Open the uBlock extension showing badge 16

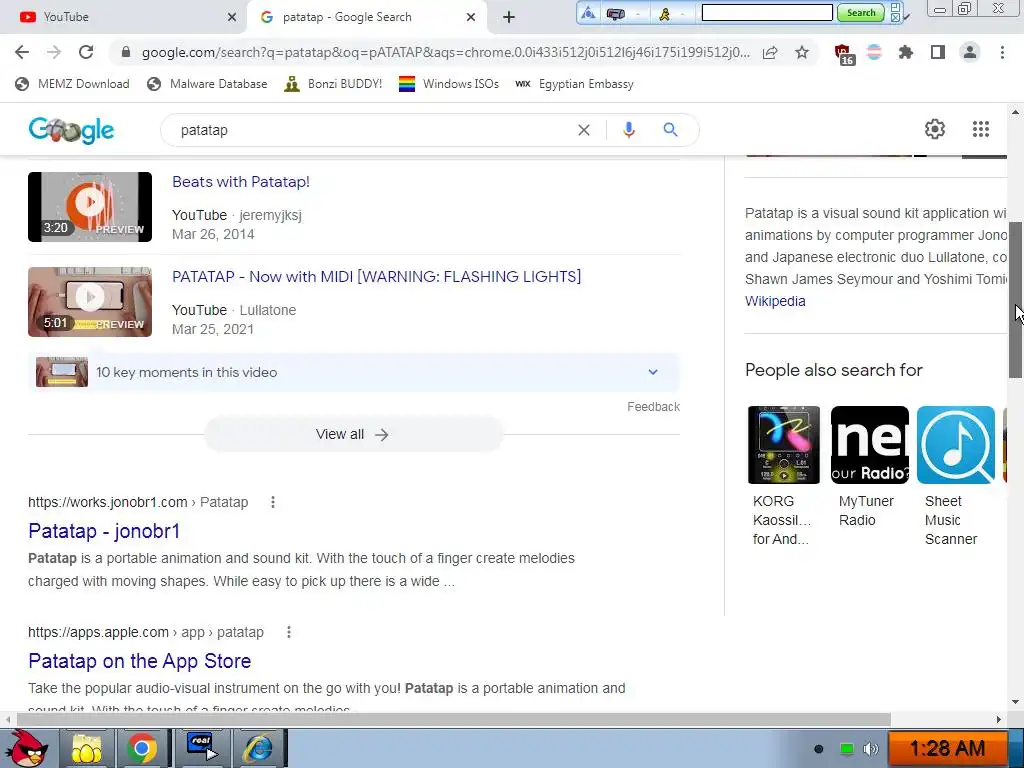point(843,54)
